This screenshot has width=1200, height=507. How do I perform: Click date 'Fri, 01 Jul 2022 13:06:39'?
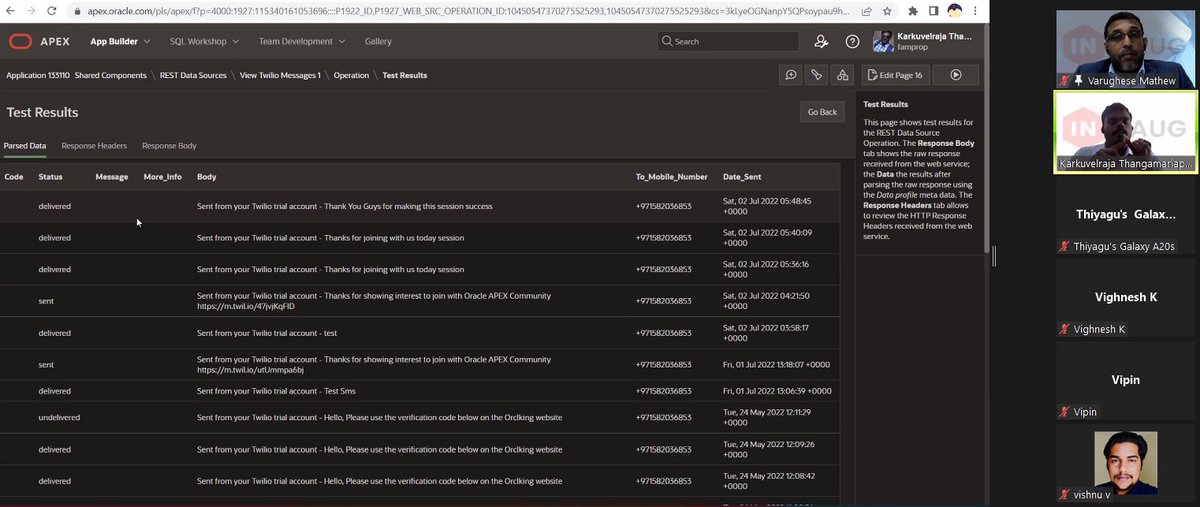coord(776,391)
